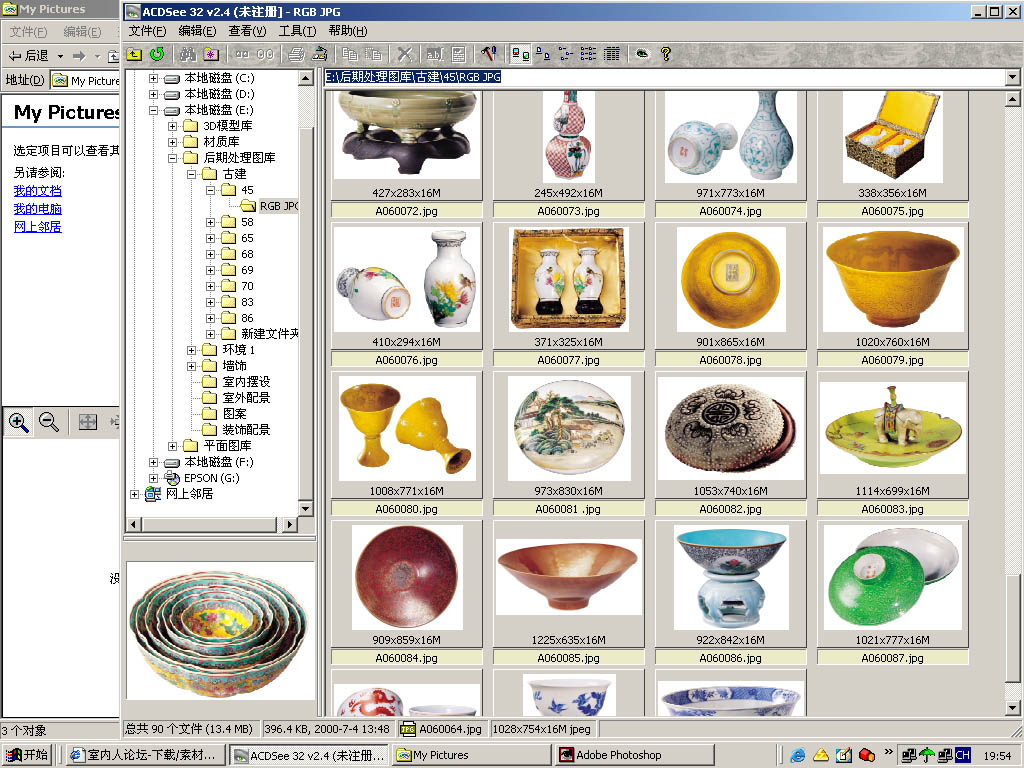Expand the 3D模型库 folder node
Viewport: 1024px width, 768px height.
pyautogui.click(x=172, y=126)
